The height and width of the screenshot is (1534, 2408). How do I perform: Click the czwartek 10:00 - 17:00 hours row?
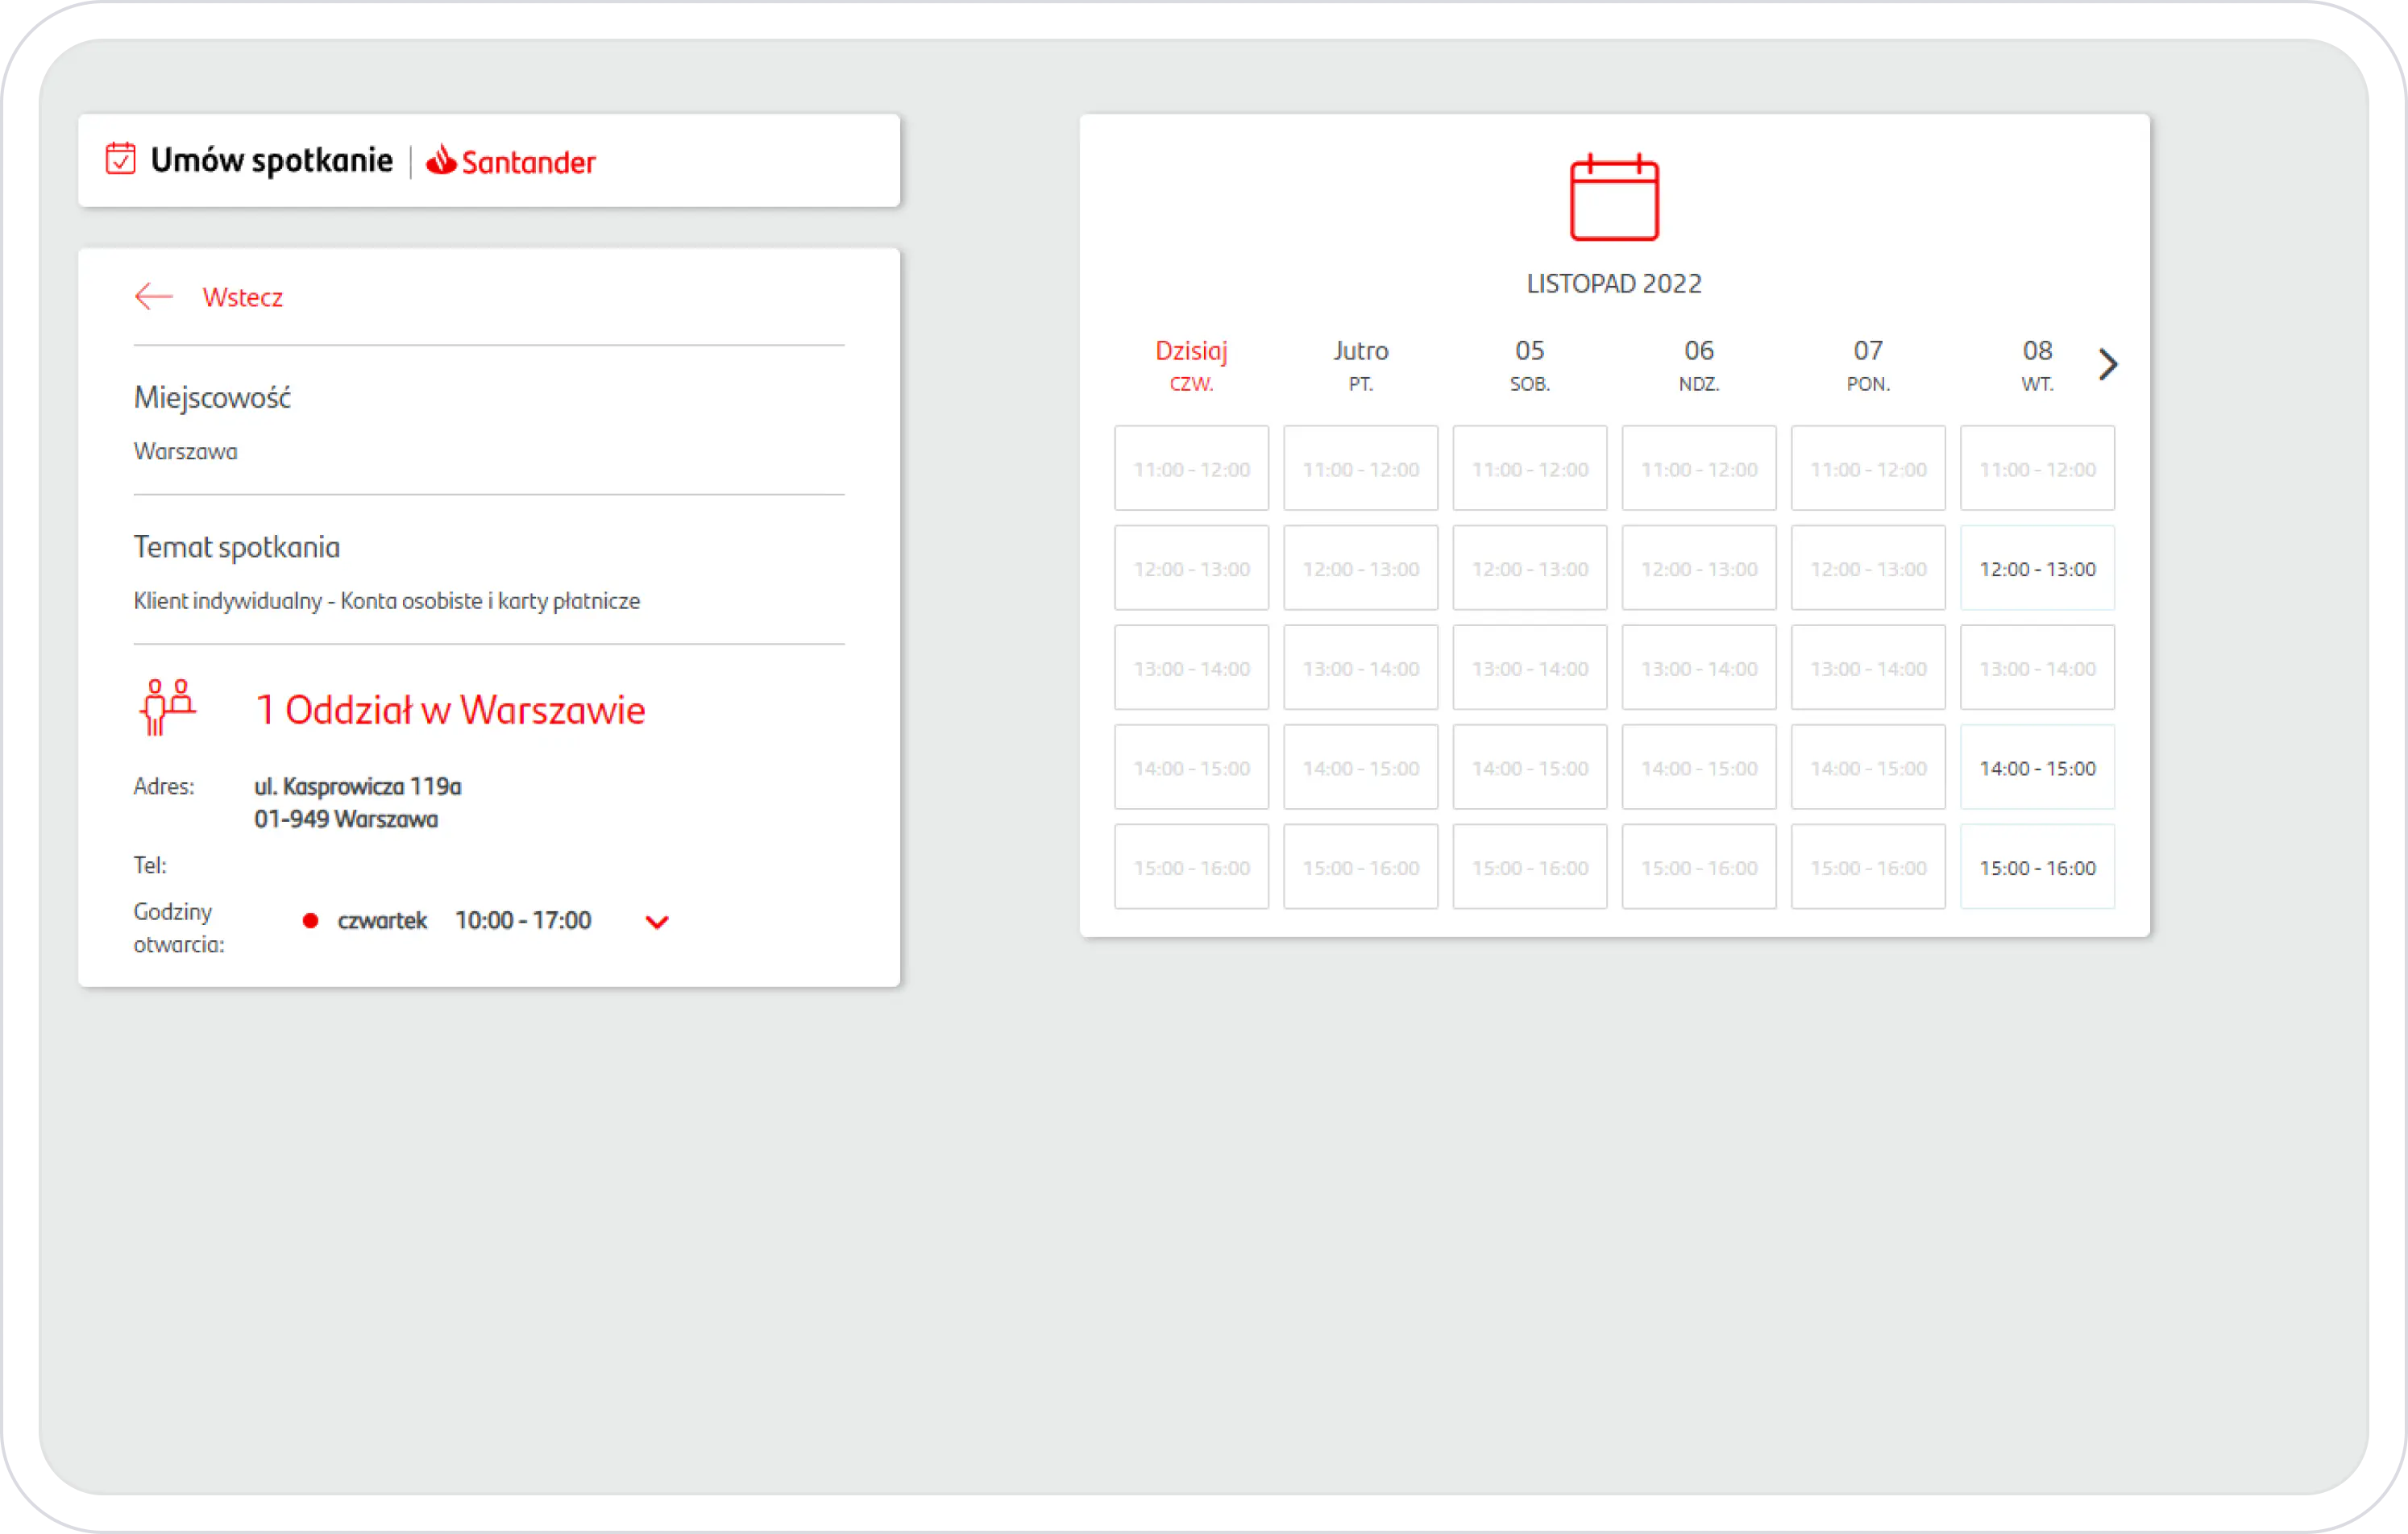(x=465, y=920)
